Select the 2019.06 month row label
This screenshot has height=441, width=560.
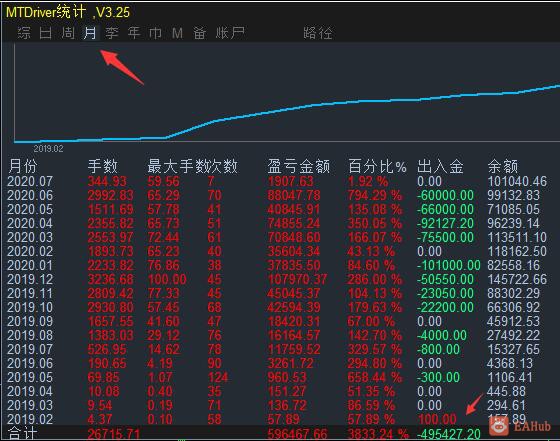coord(30,364)
